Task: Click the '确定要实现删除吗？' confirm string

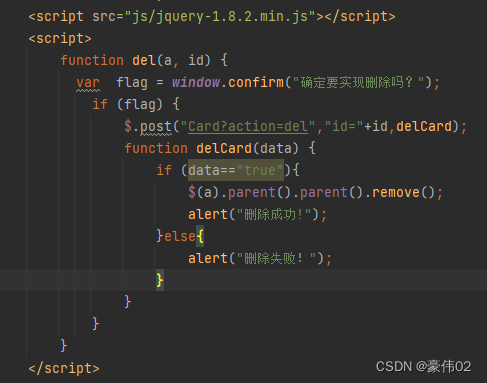Action: click(x=358, y=82)
